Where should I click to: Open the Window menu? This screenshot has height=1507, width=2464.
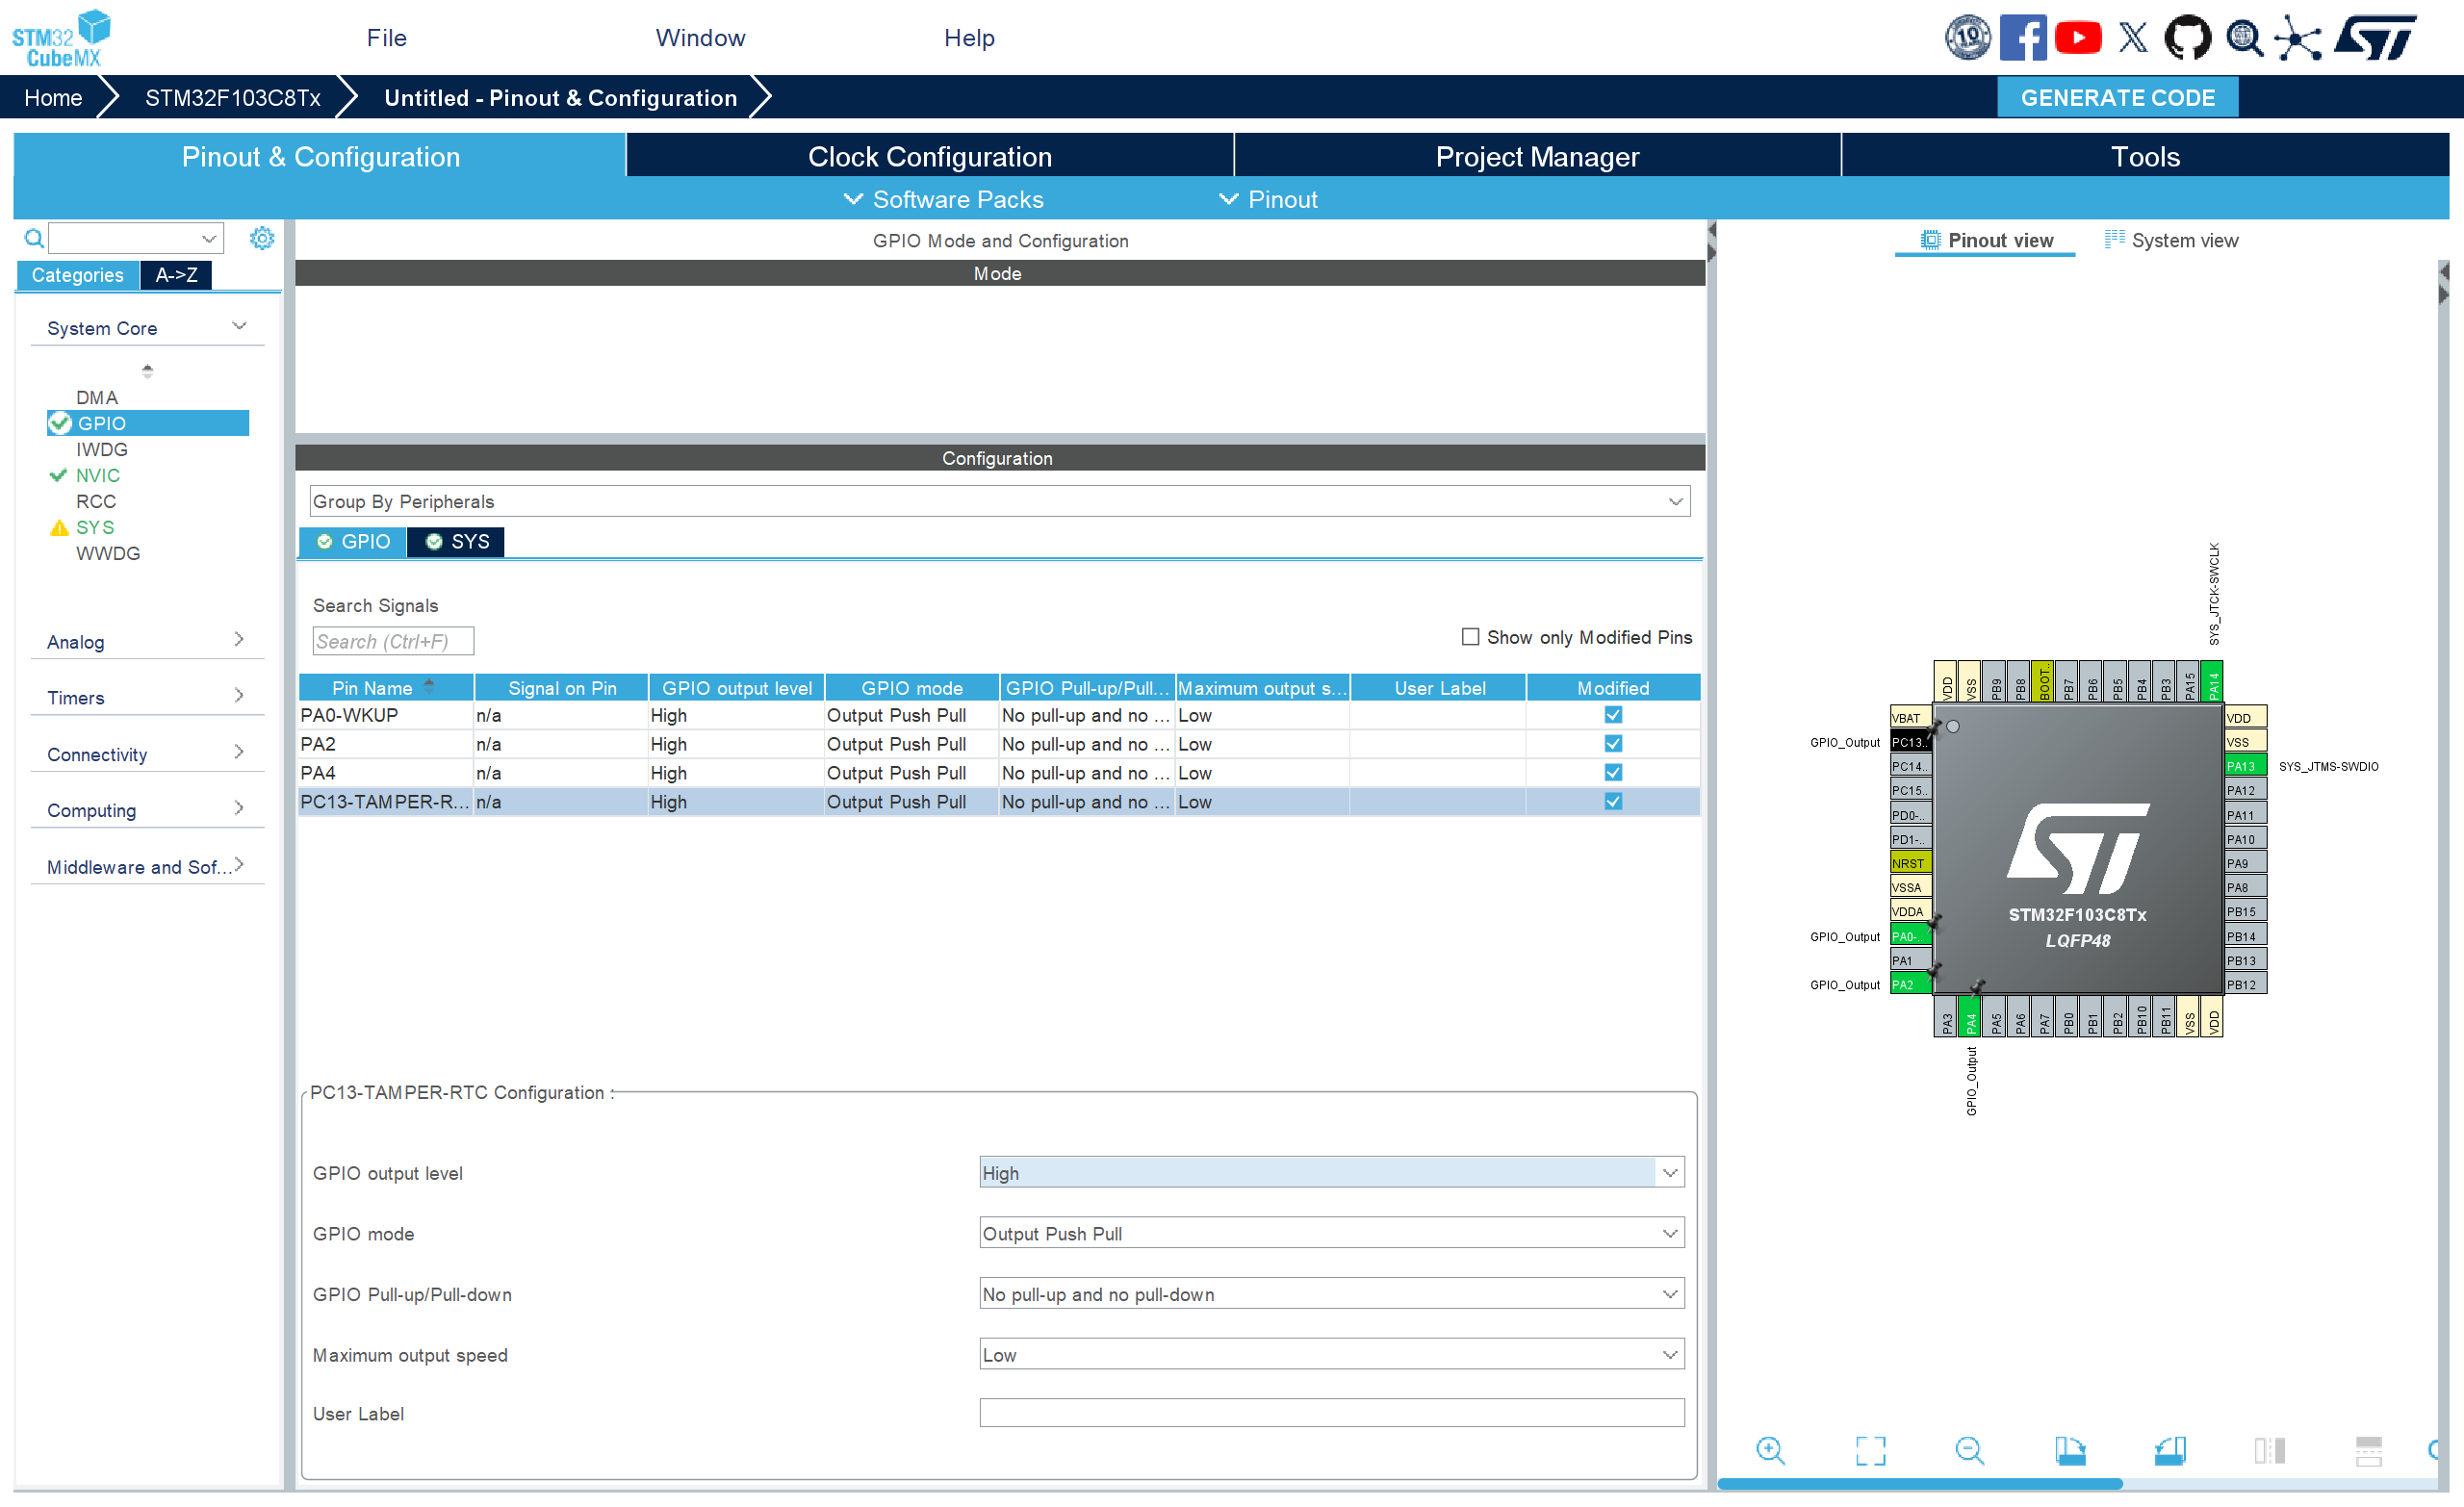click(700, 38)
